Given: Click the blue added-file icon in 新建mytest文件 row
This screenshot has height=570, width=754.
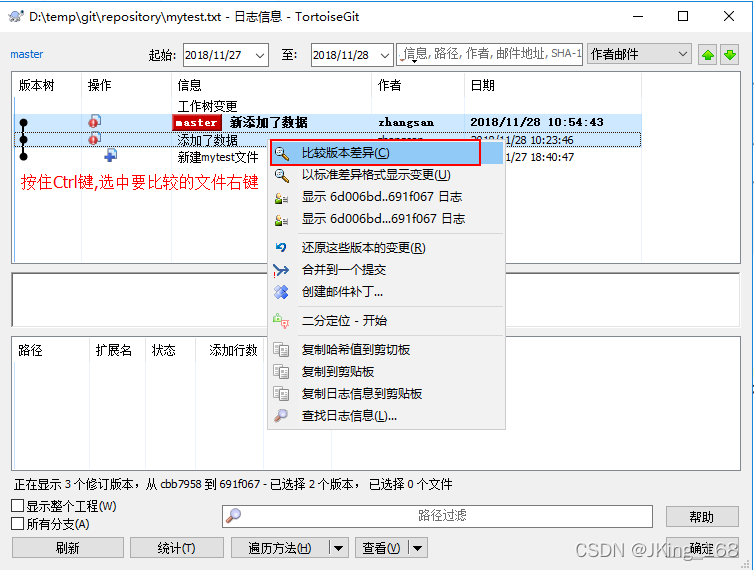Looking at the screenshot, I should (111, 155).
